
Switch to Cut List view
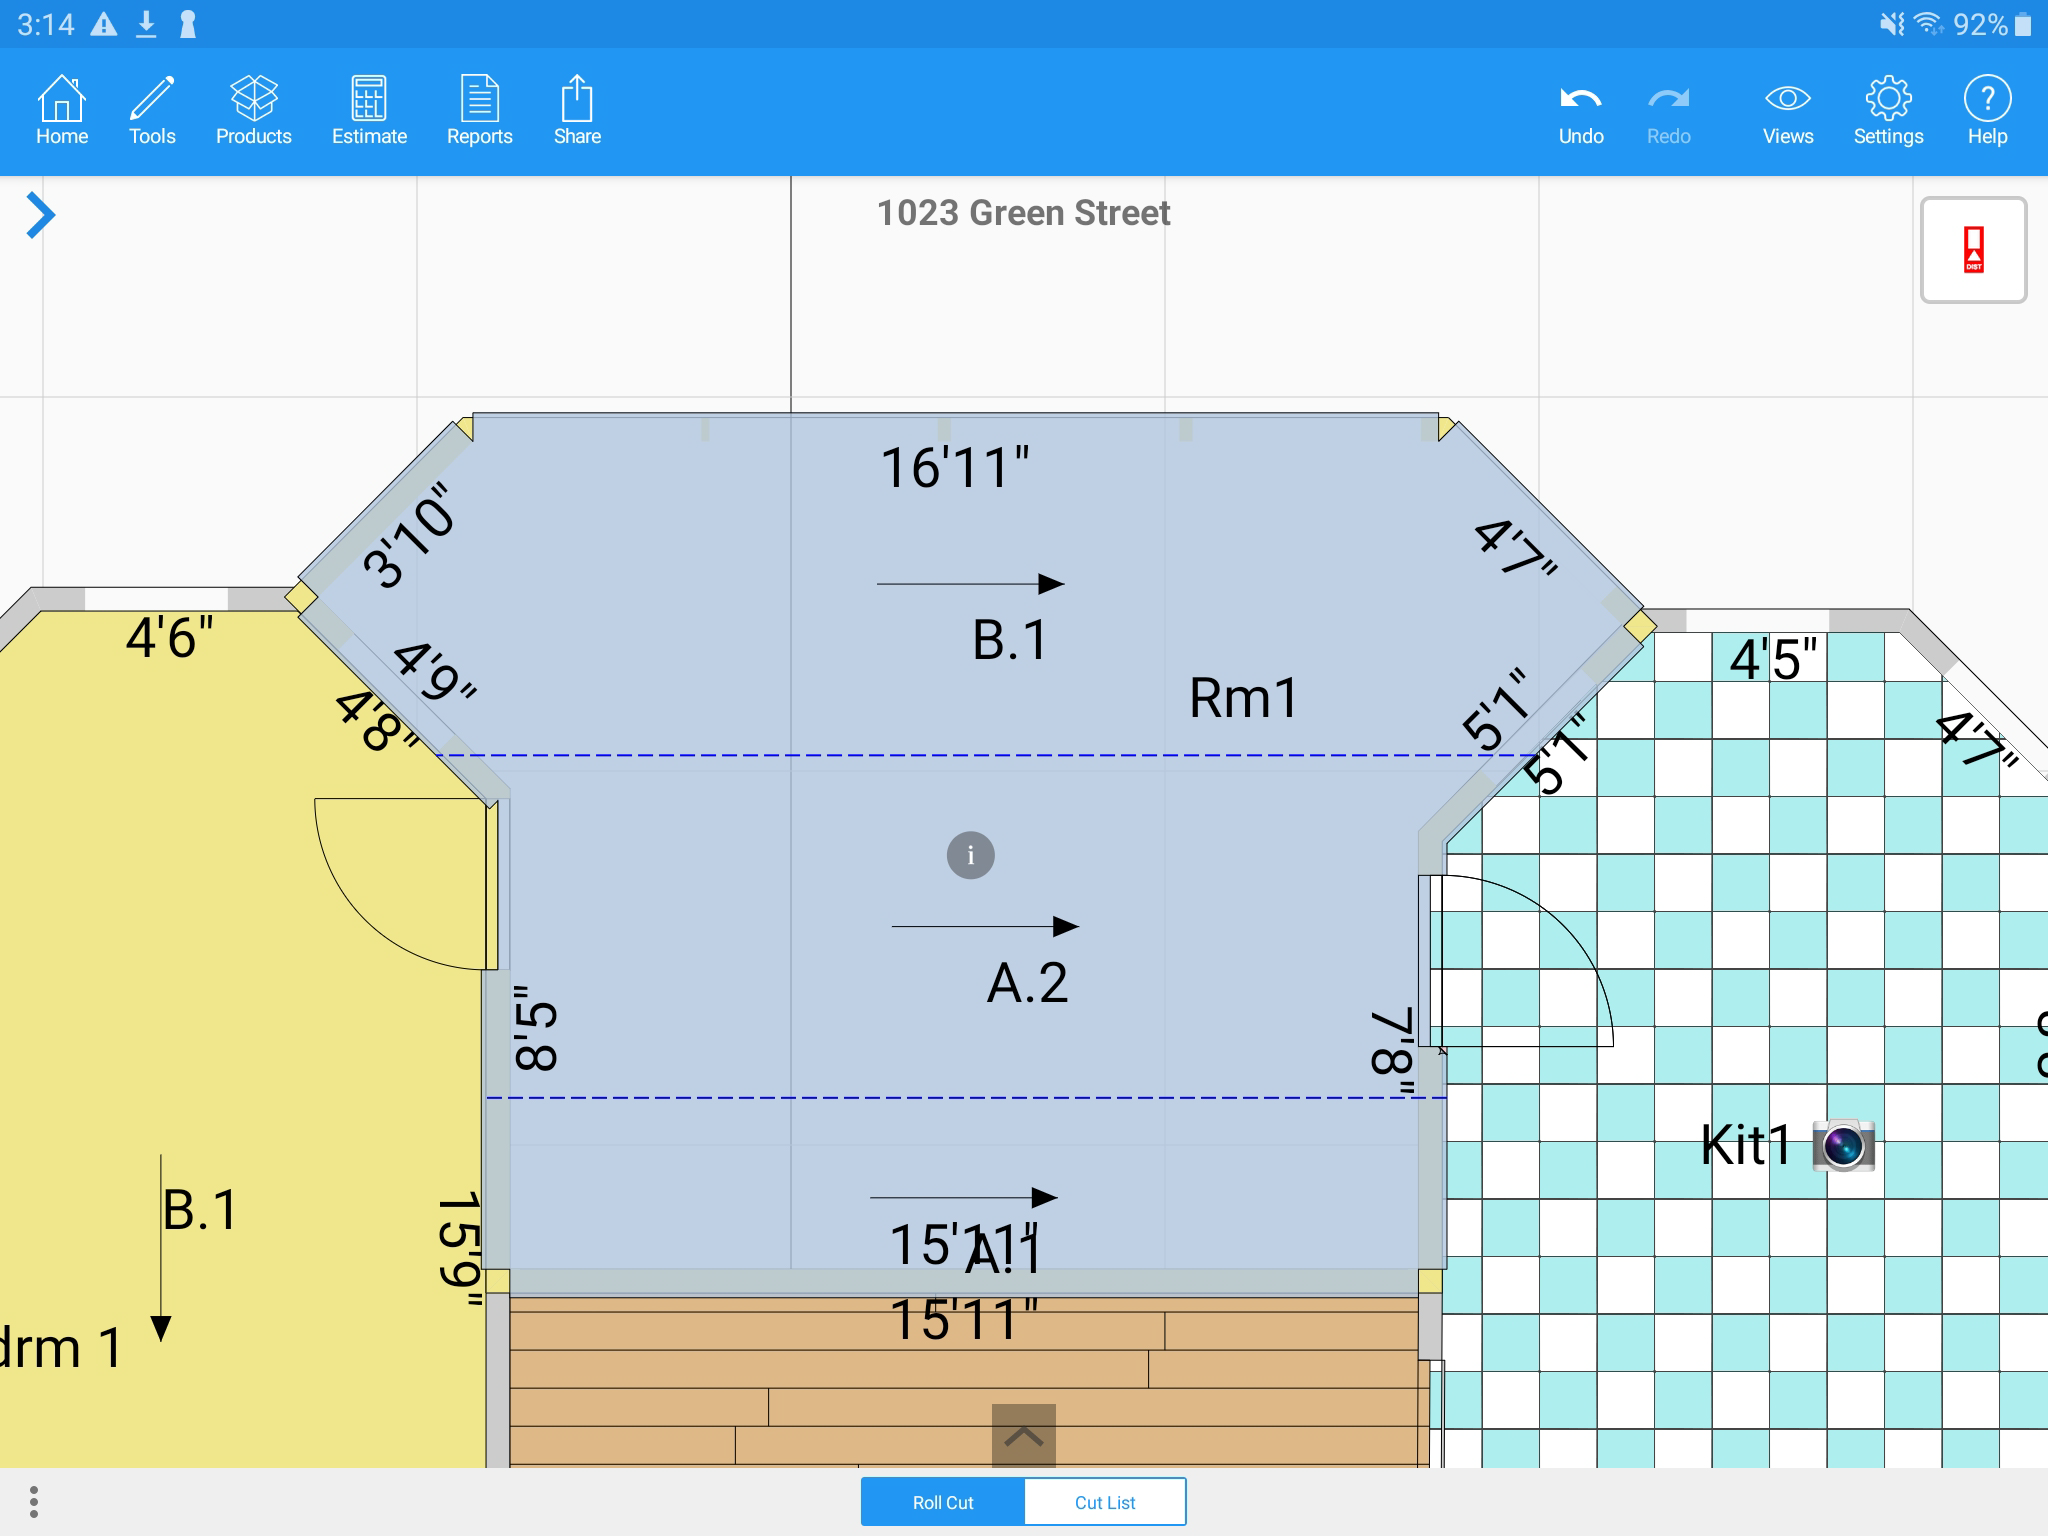pyautogui.click(x=1105, y=1502)
